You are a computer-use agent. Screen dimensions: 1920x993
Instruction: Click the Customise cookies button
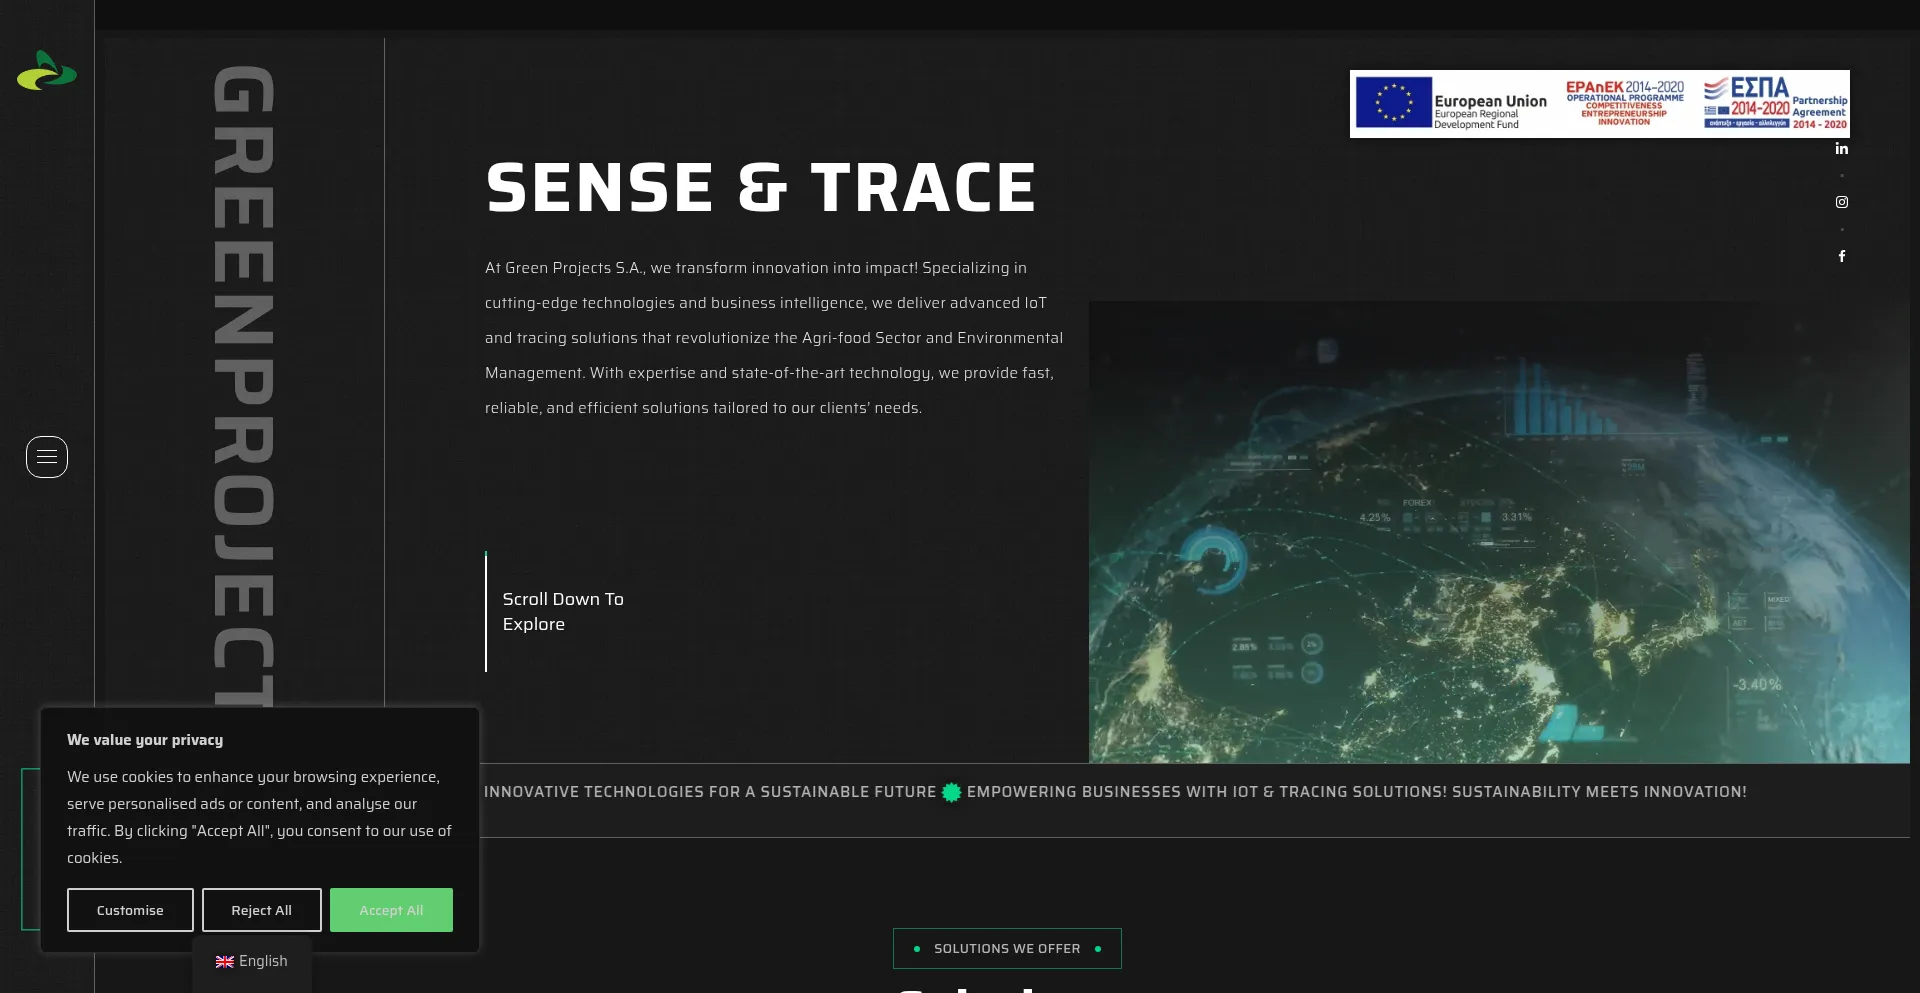[130, 910]
